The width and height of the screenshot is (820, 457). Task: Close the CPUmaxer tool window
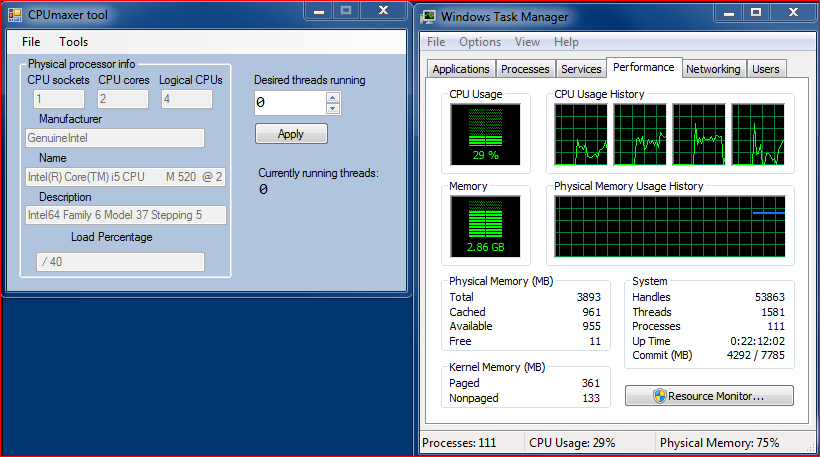(383, 11)
